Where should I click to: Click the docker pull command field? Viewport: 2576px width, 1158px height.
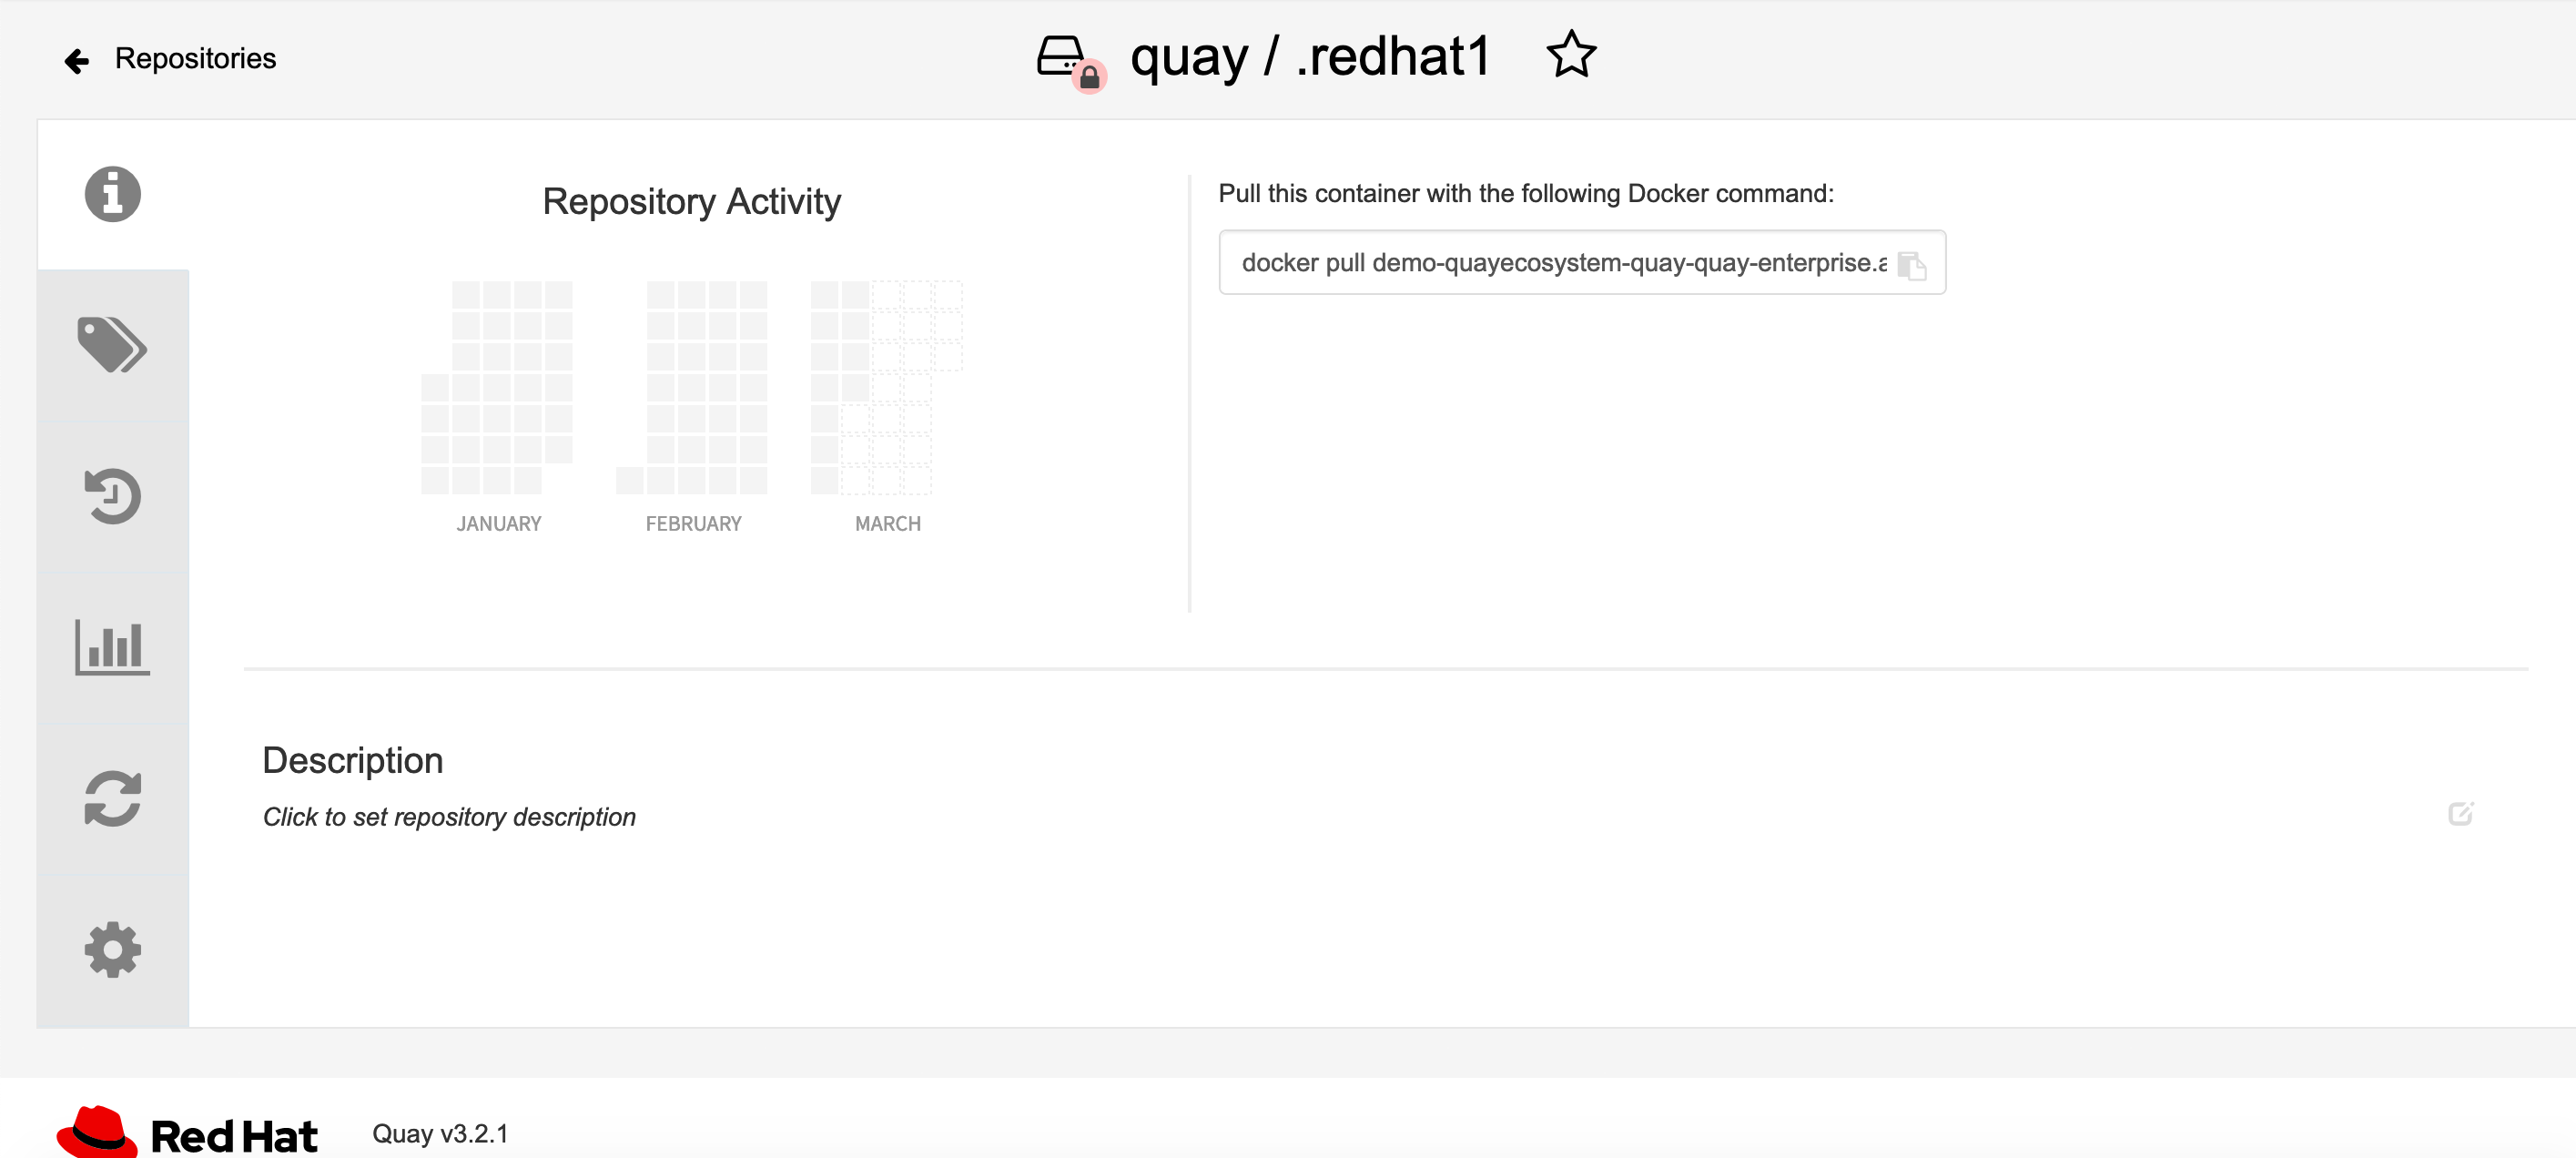1560,263
